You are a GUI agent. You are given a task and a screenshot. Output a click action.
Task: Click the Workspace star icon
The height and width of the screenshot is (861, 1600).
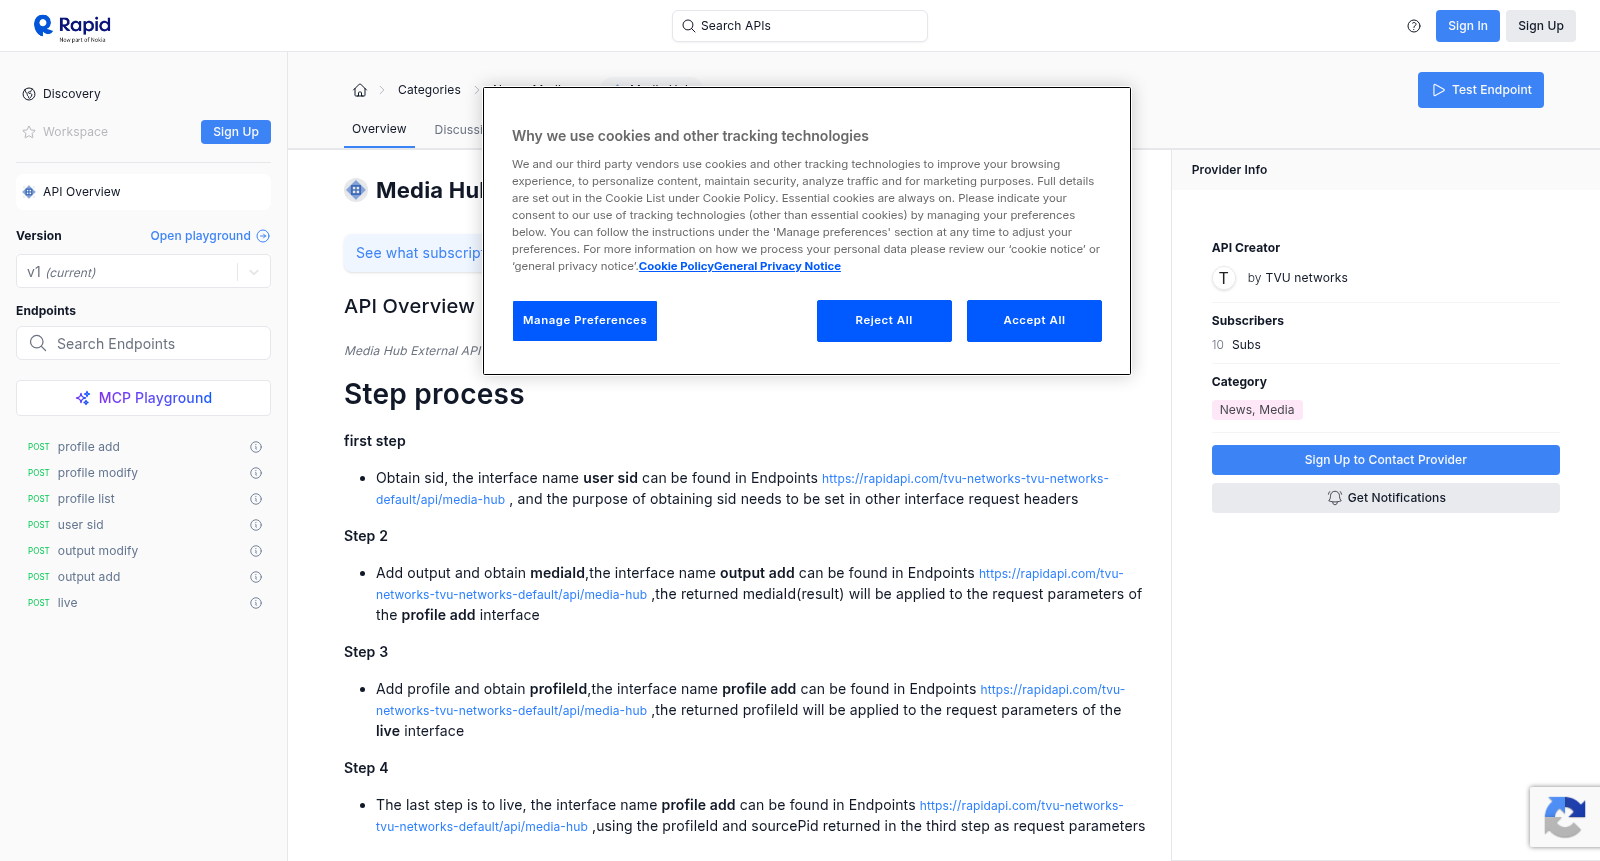29,132
